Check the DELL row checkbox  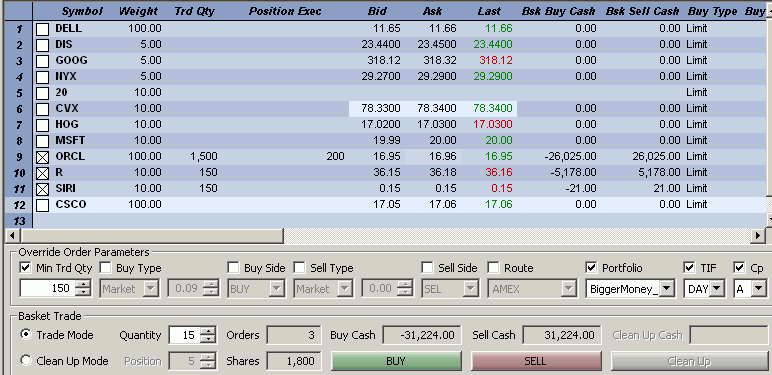[x=43, y=30]
